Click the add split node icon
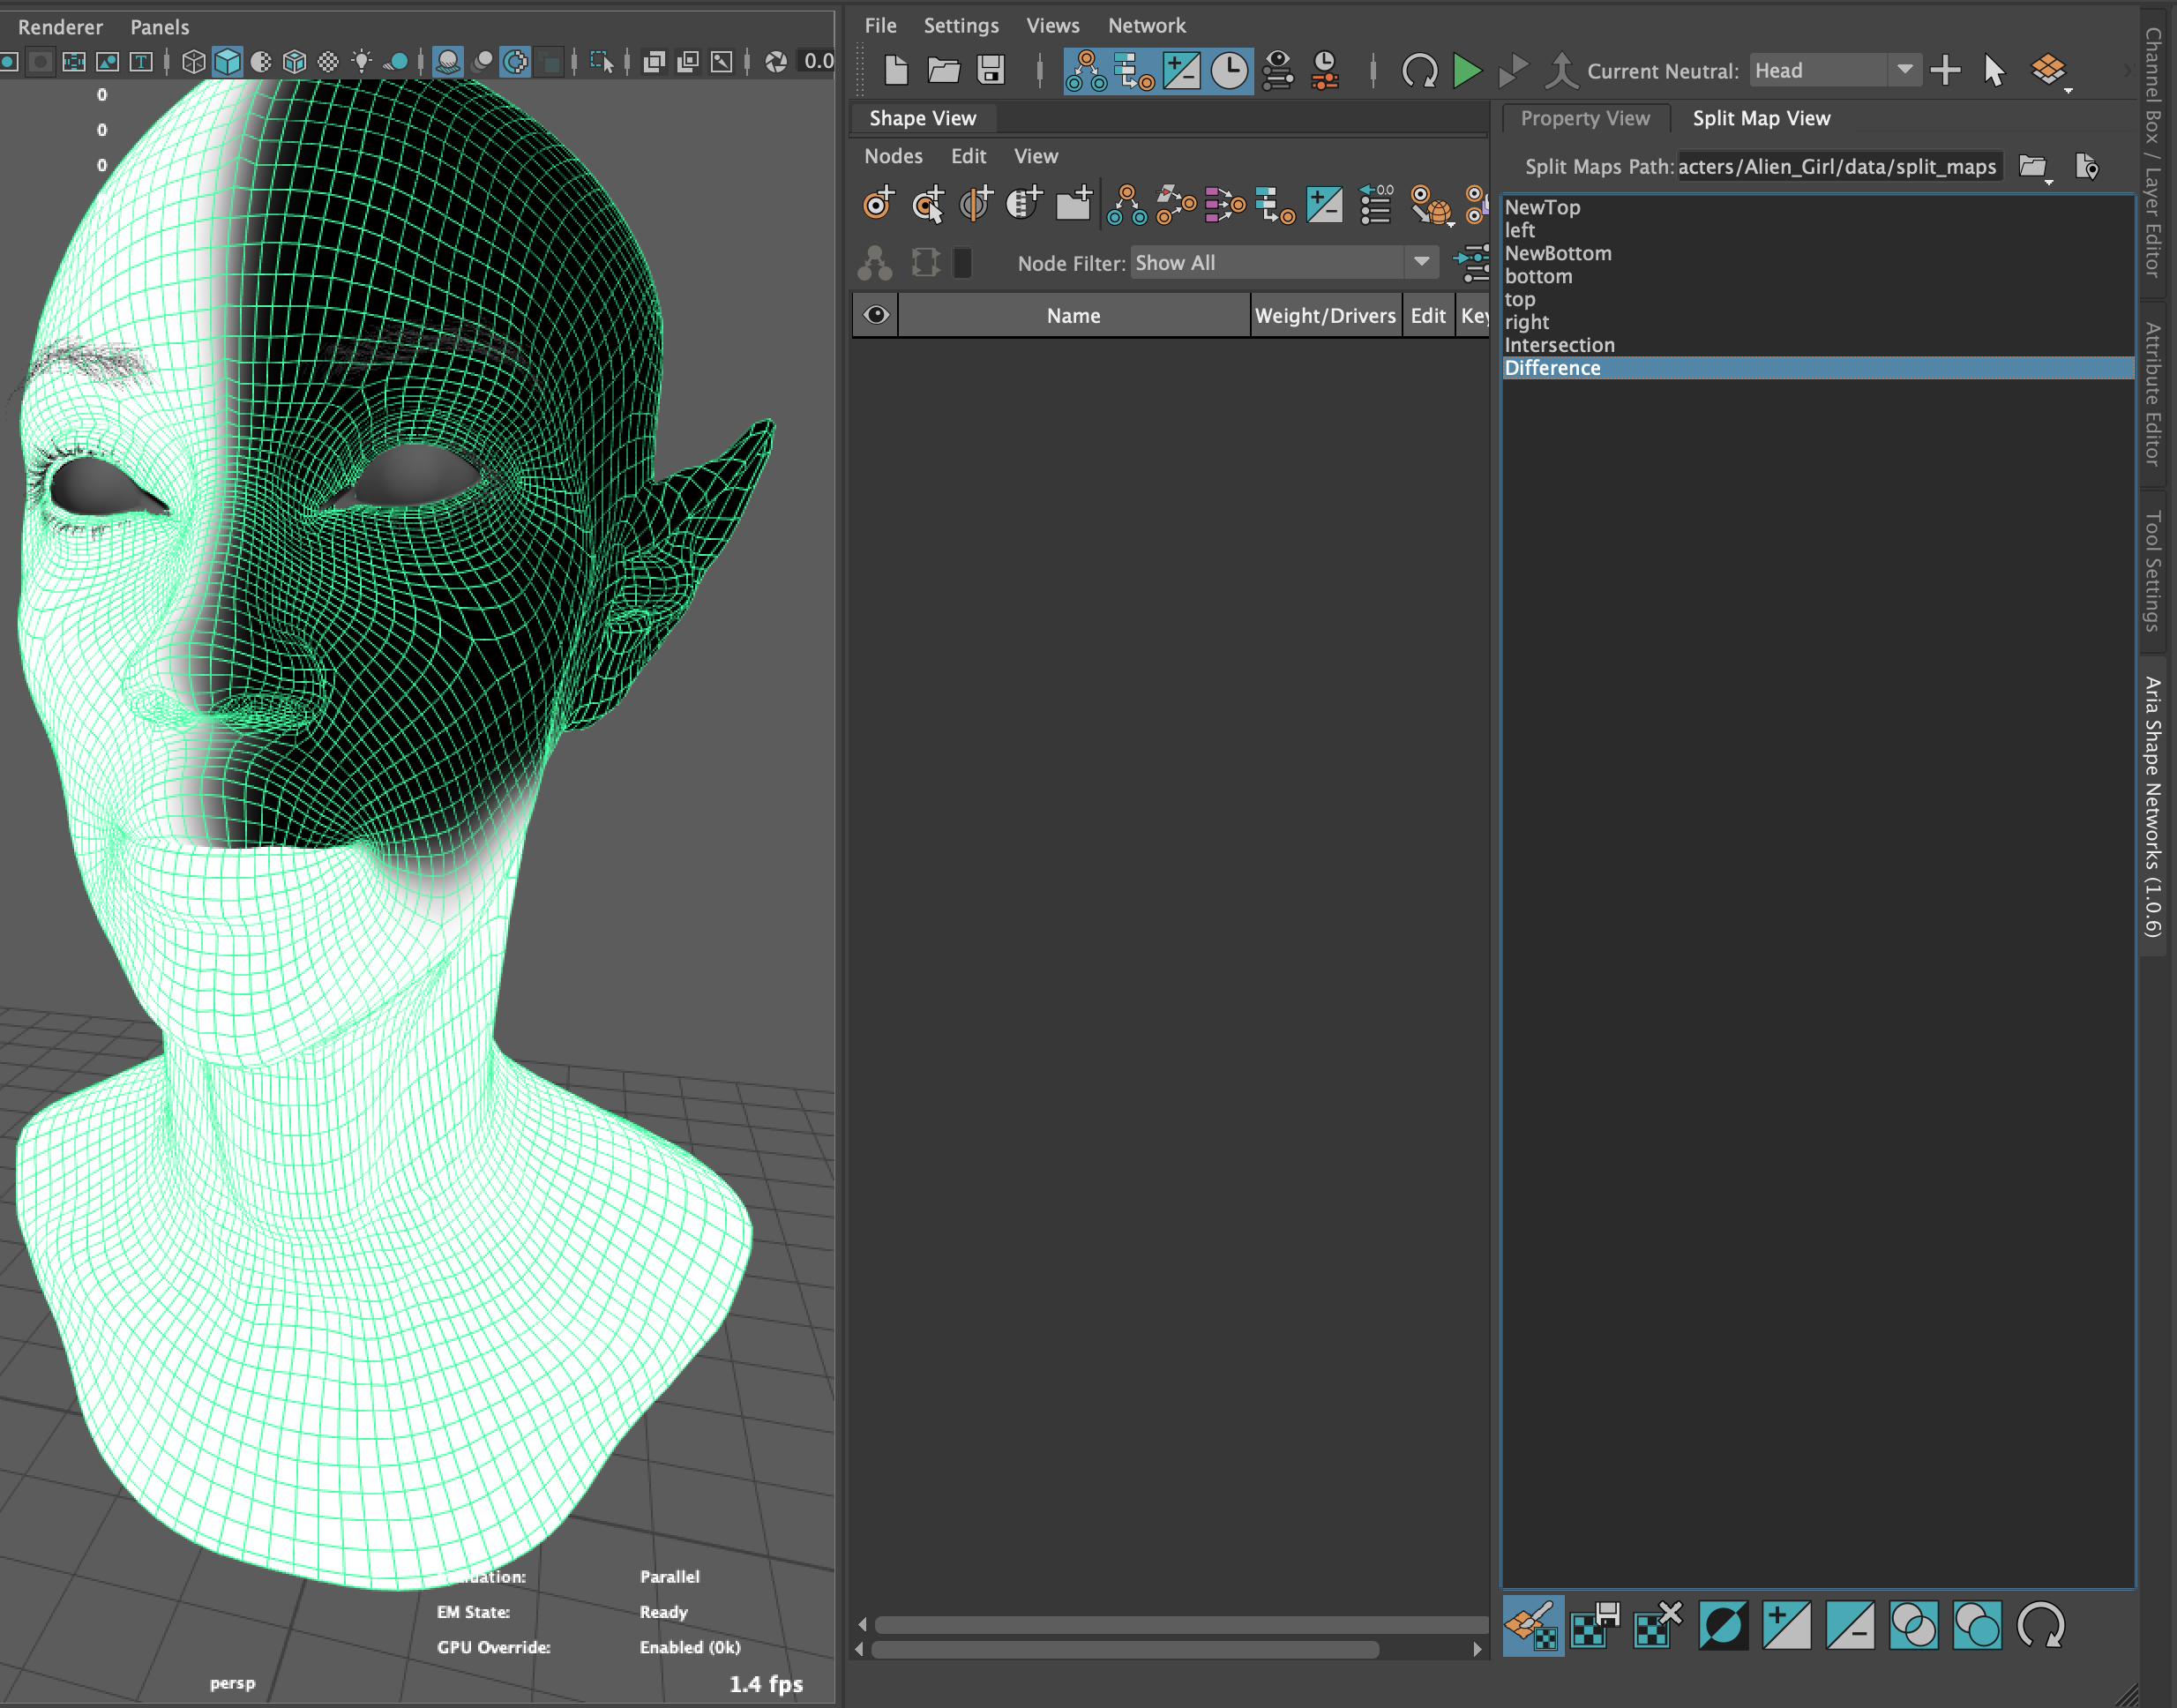 point(1024,204)
